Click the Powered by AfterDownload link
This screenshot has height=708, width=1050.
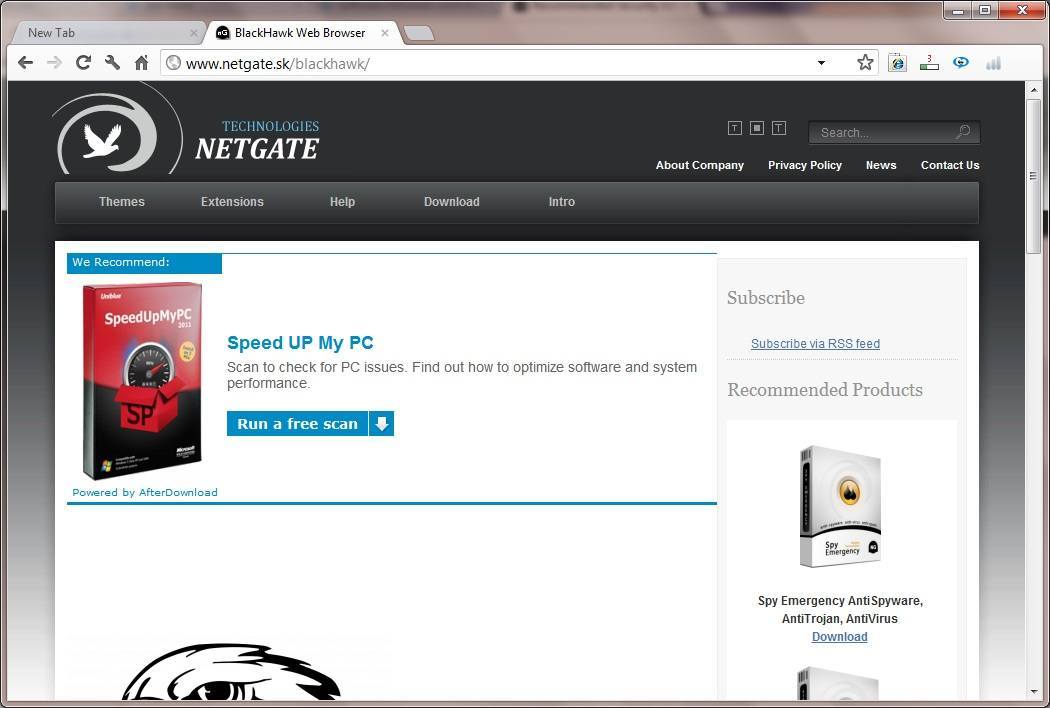pos(145,492)
